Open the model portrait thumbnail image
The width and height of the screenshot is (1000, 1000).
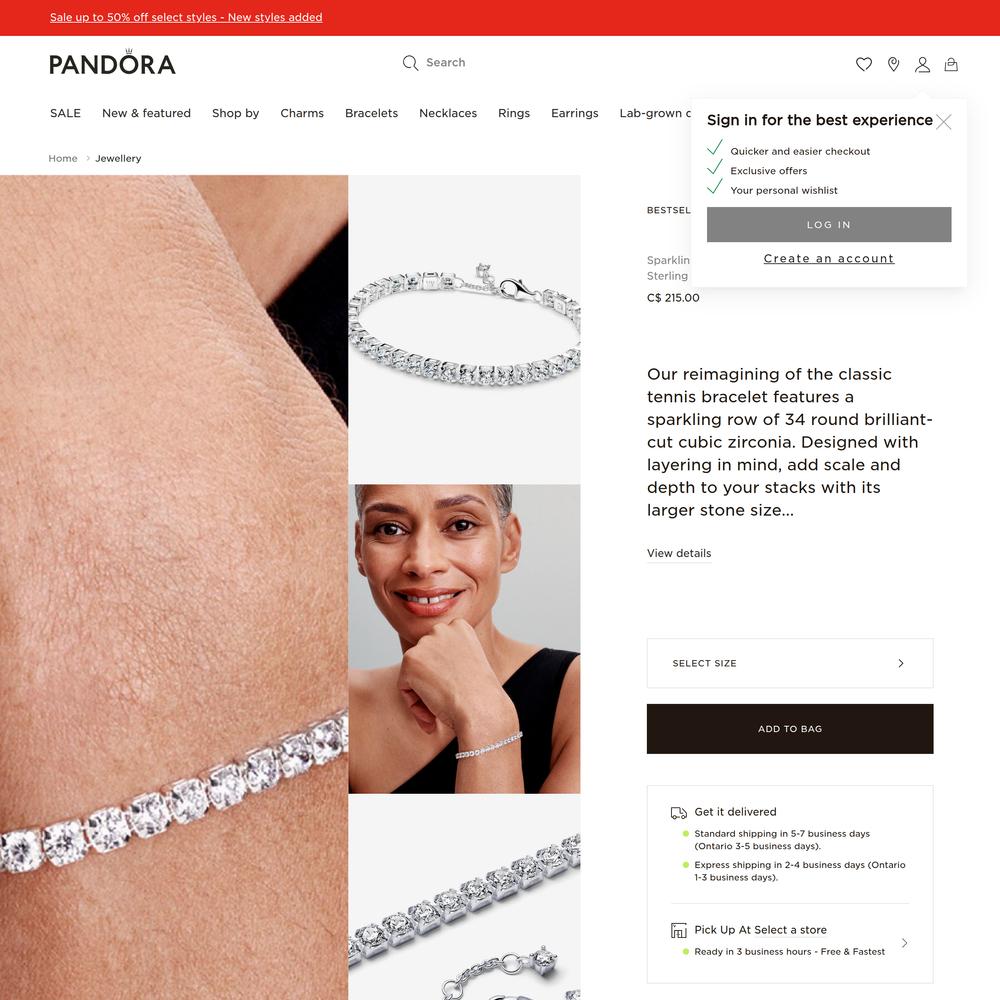point(464,639)
